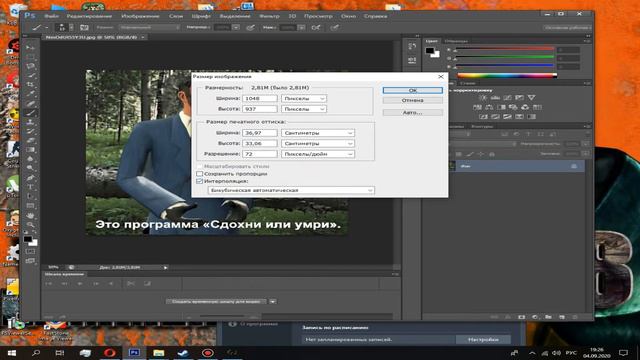Open the Окно menu

(348, 16)
